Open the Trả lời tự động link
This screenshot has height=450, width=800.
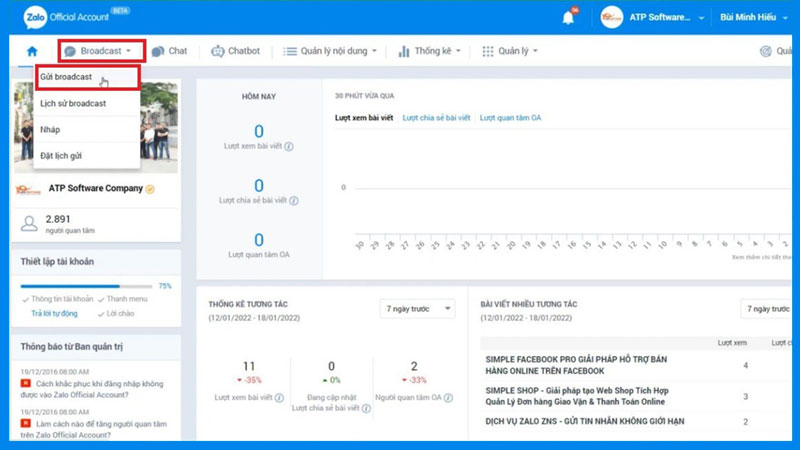[54, 314]
